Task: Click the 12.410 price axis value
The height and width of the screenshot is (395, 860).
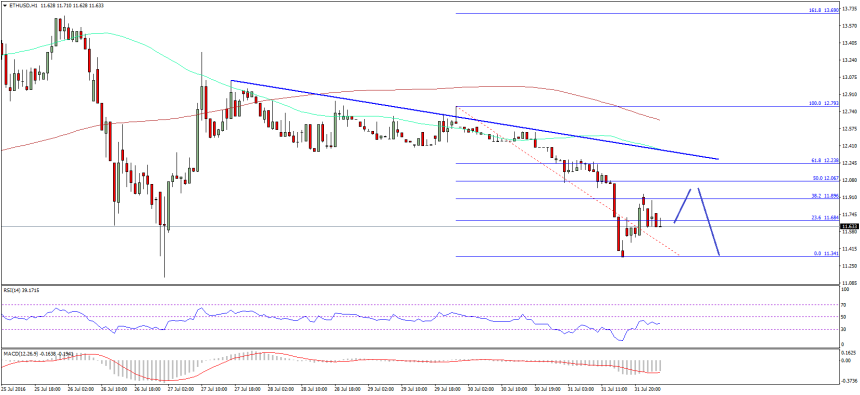Action: (851, 146)
